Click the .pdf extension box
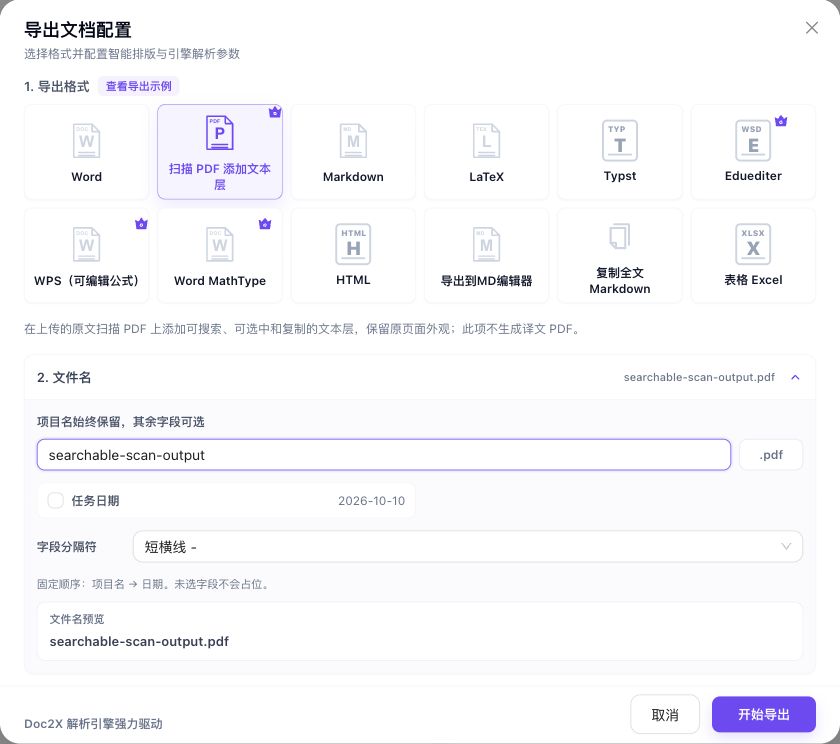840x744 pixels. [x=771, y=455]
